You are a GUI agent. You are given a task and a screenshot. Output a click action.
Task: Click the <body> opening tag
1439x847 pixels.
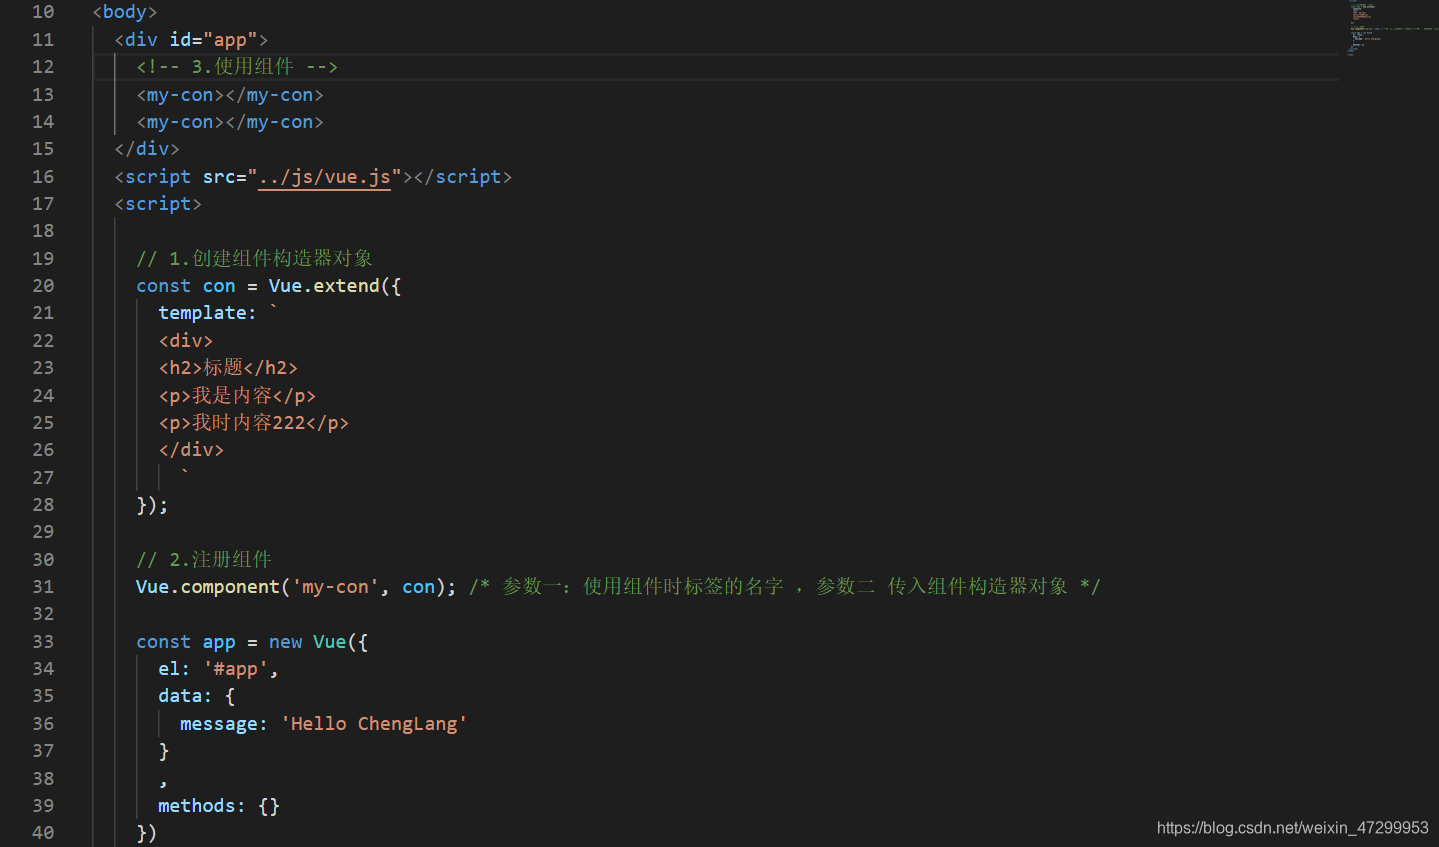[x=125, y=12]
